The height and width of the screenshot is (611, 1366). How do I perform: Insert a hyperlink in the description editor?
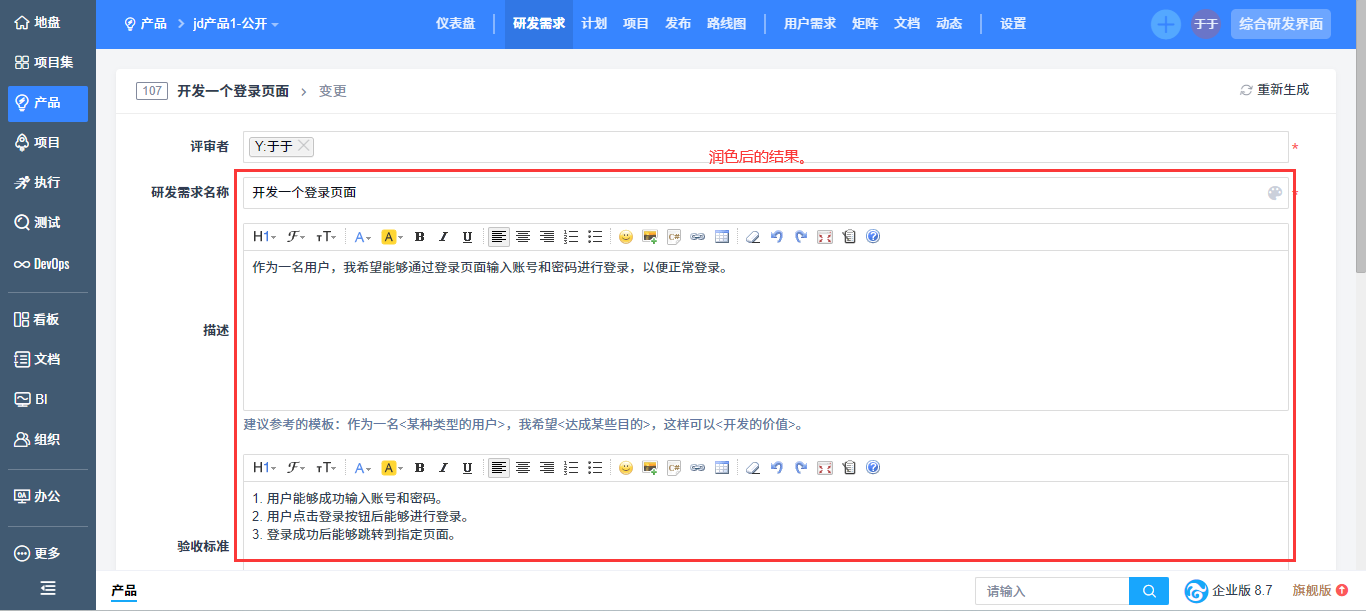click(698, 237)
